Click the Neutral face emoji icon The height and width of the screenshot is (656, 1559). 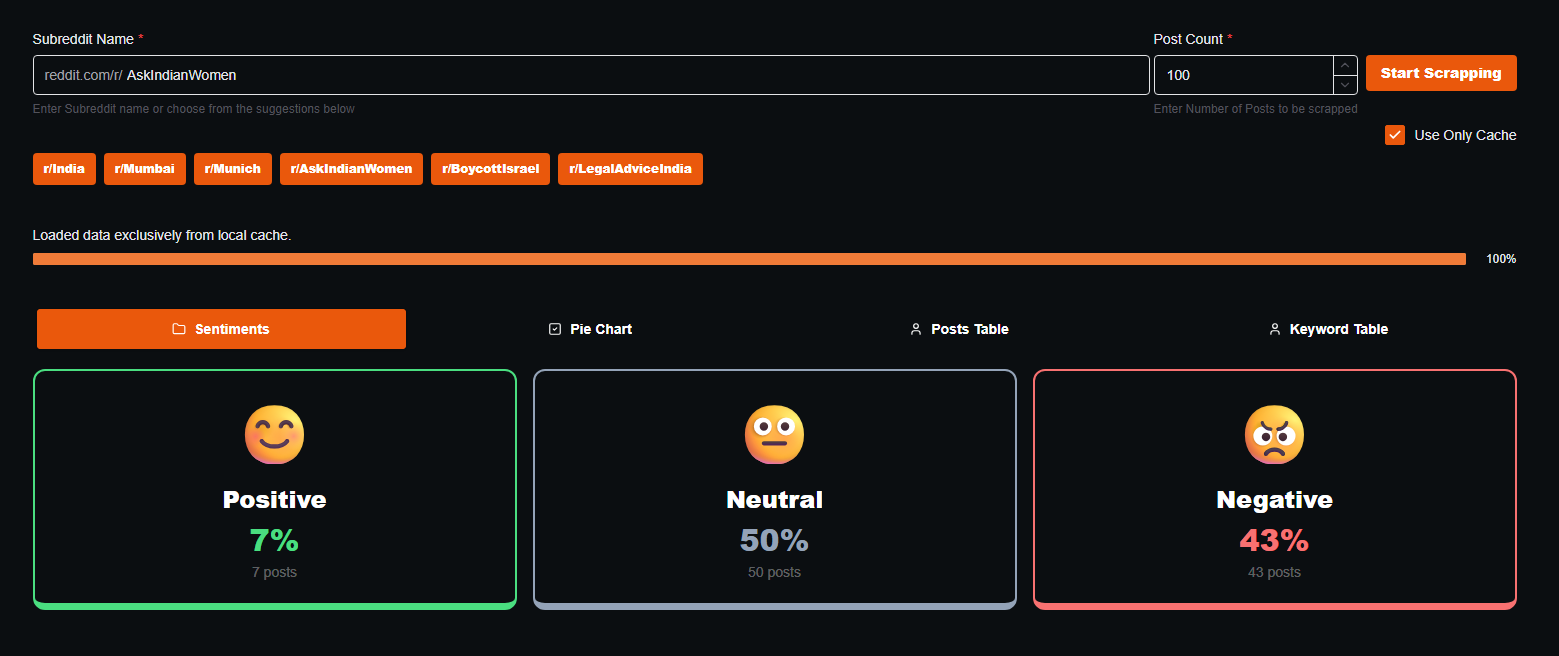click(774, 435)
